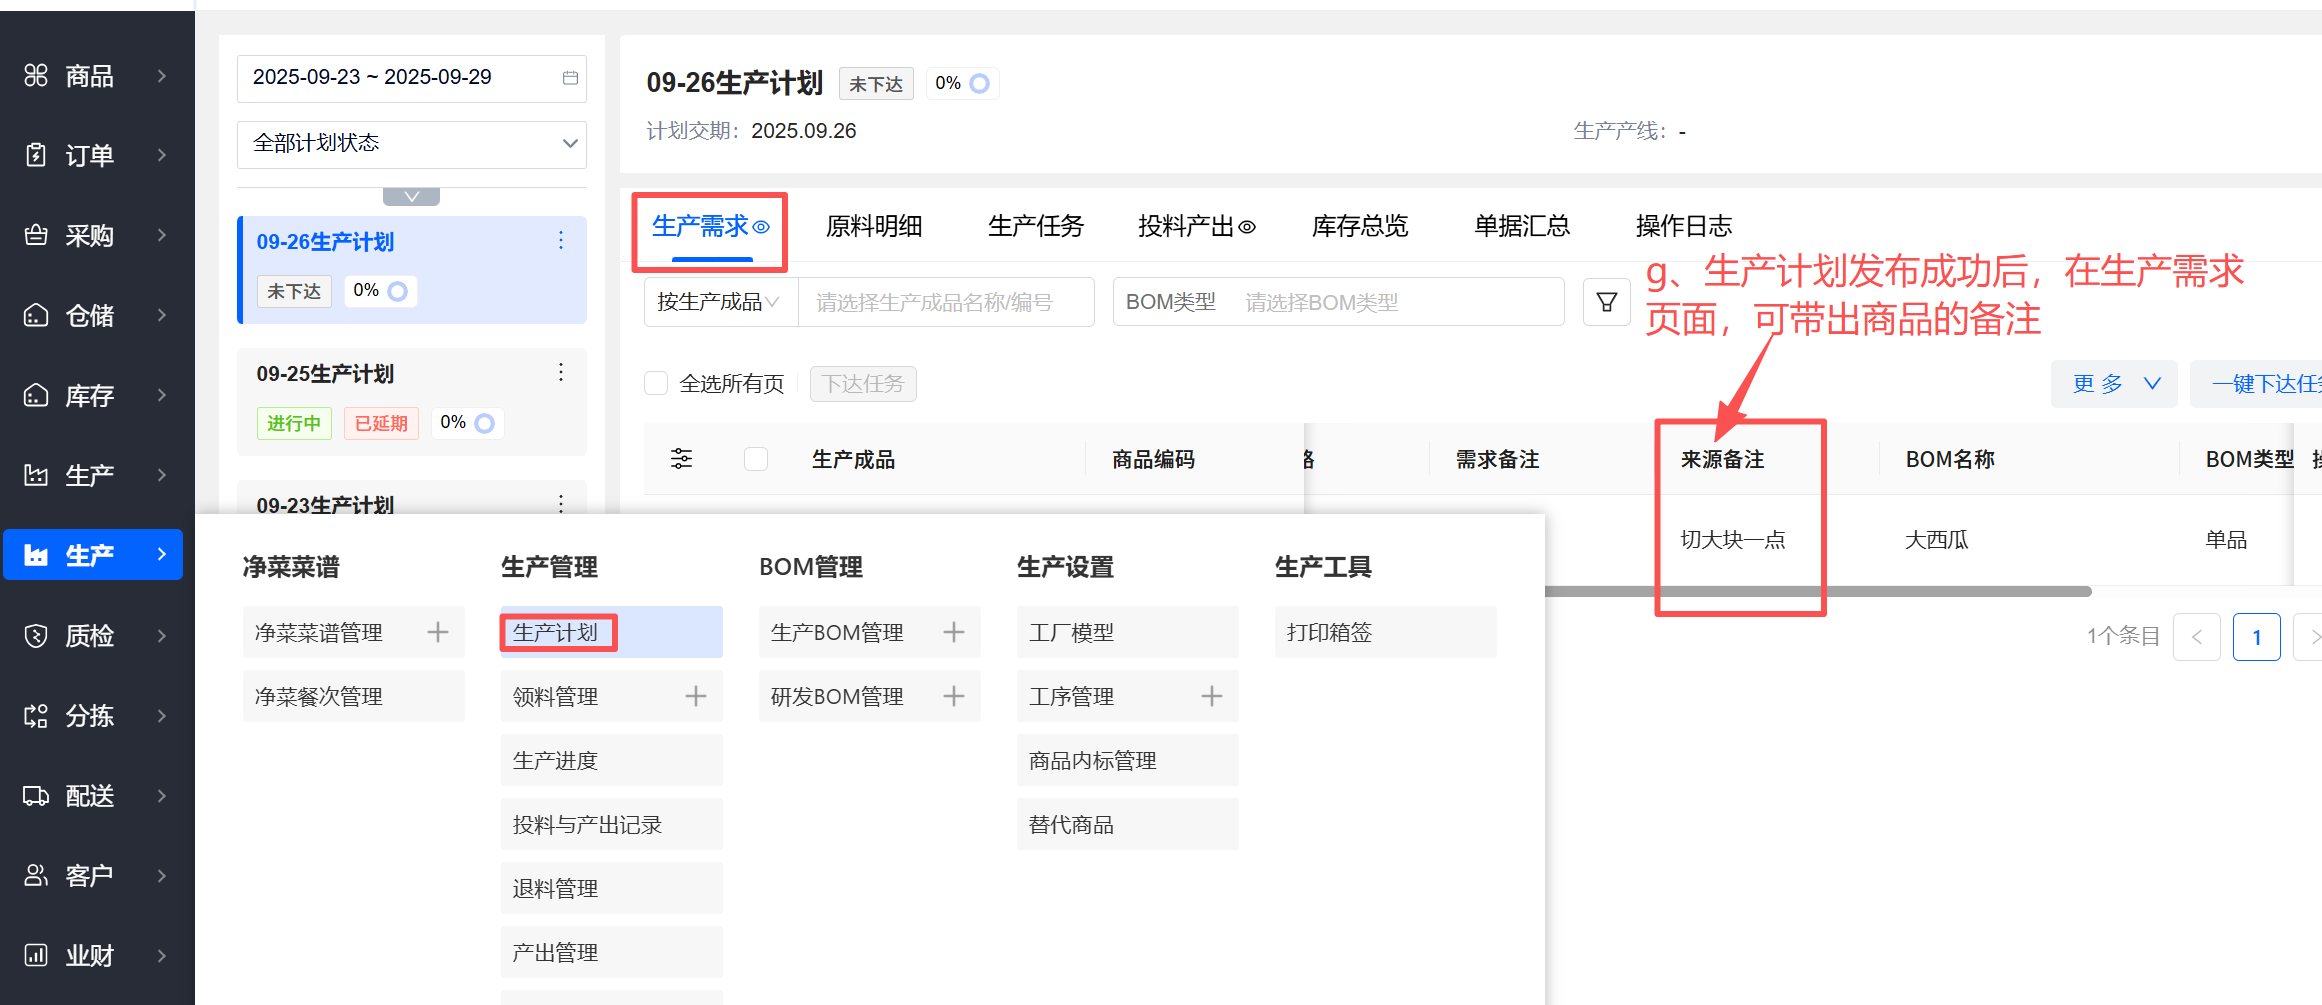
Task: Toggle the table header select-all checkbox
Action: click(756, 459)
